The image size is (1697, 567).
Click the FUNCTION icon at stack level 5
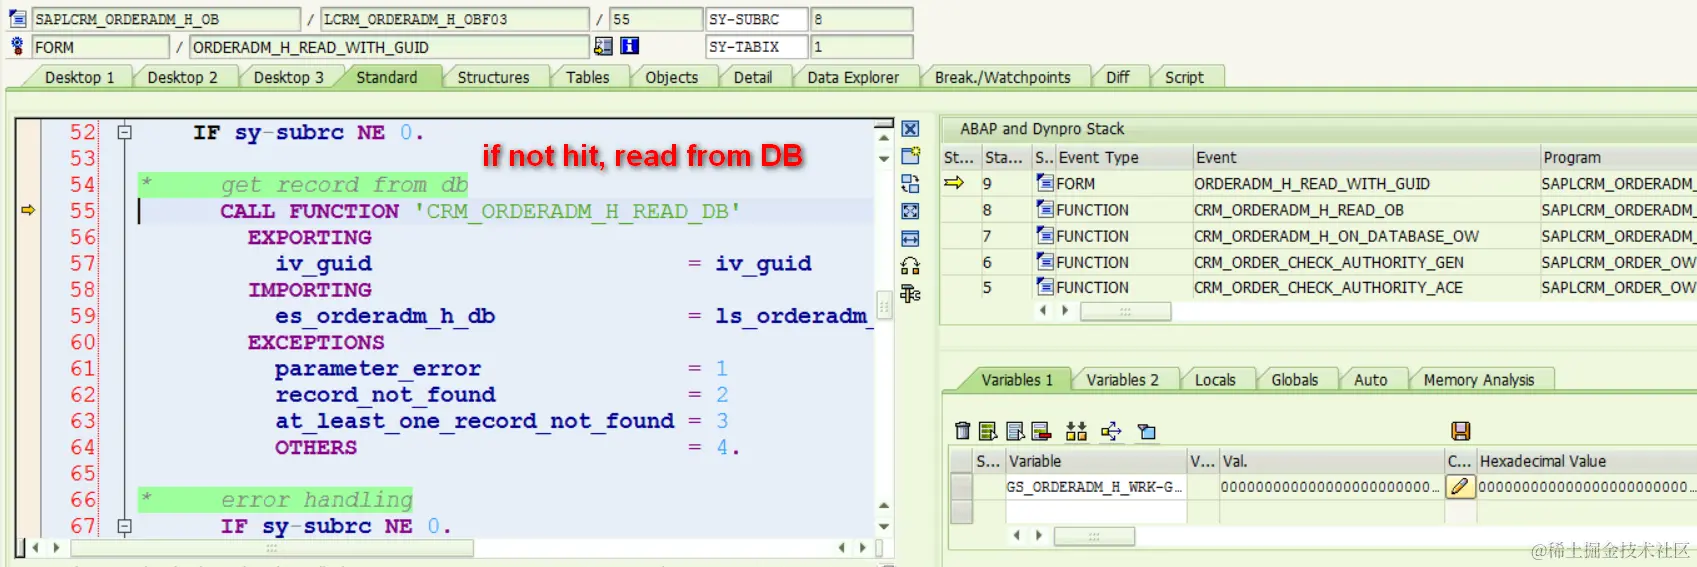[x=1045, y=286]
